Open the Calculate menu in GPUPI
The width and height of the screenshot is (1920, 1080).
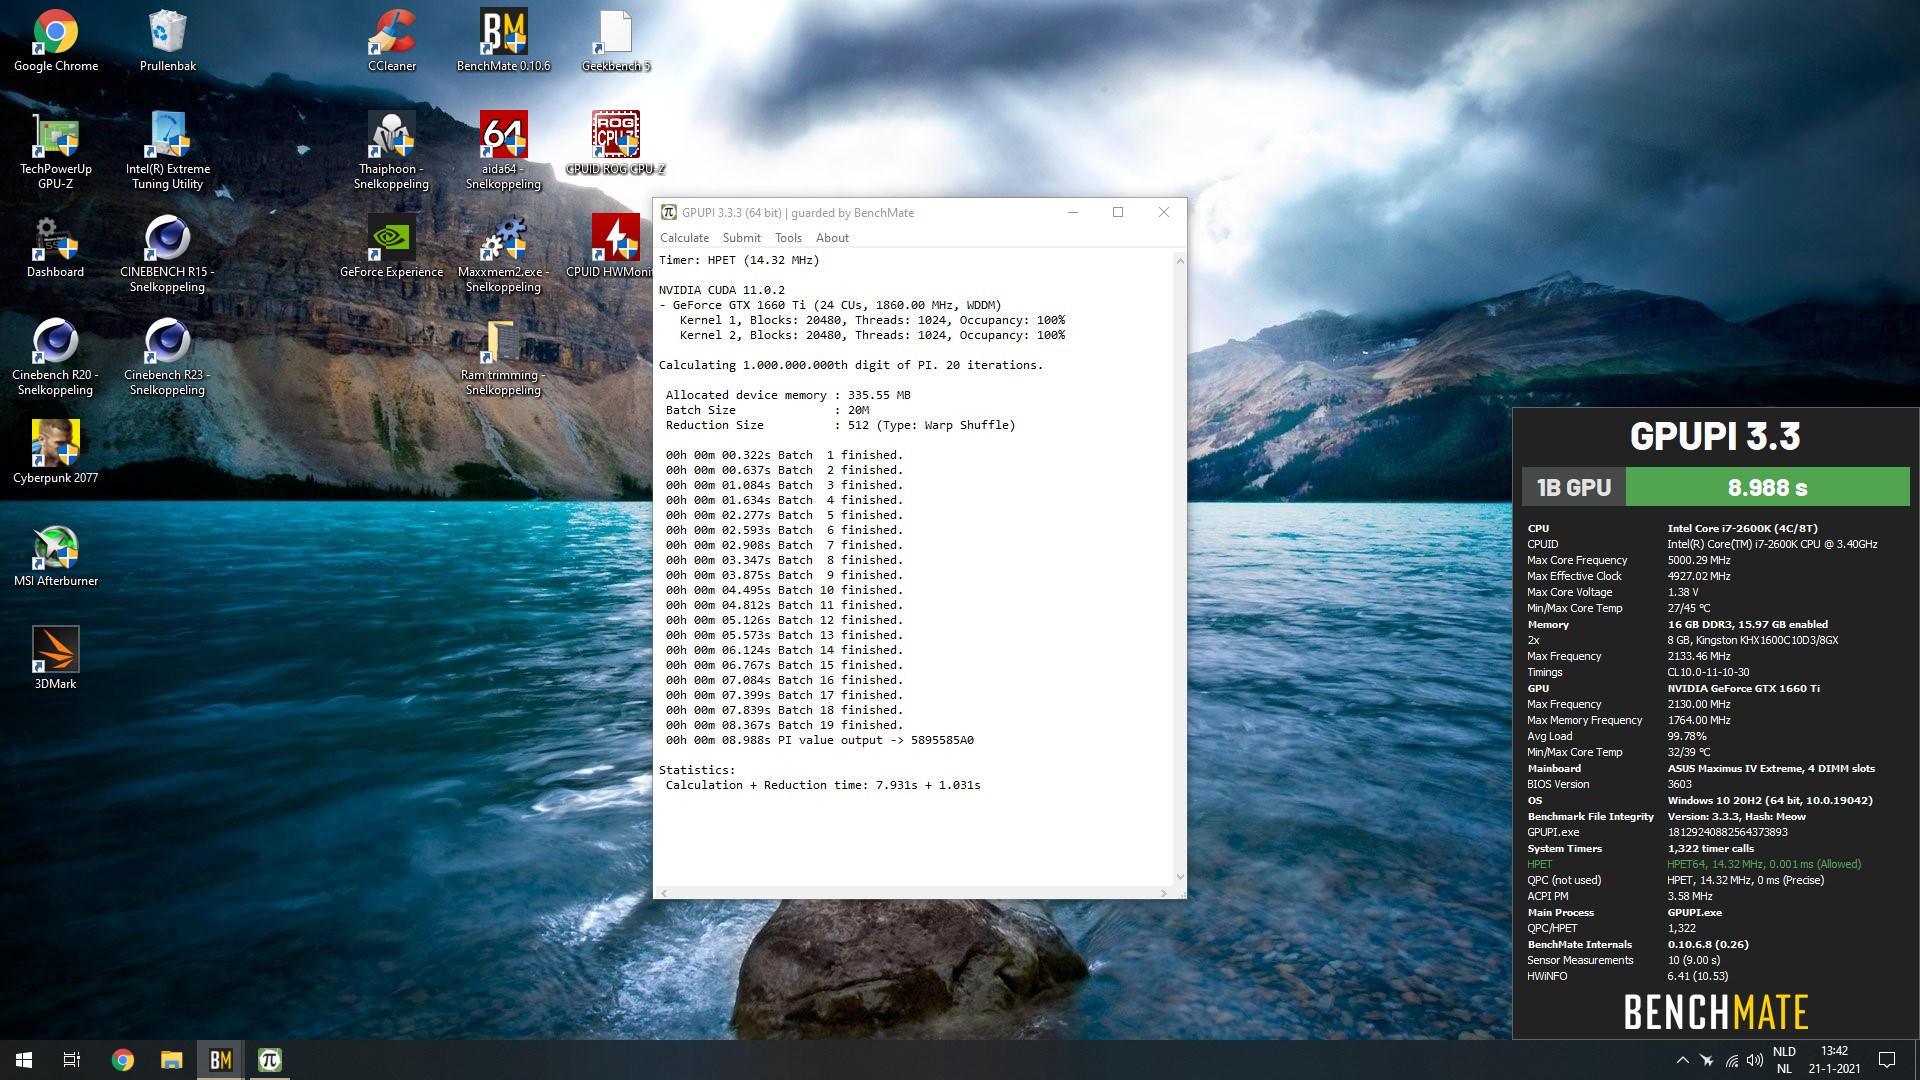click(x=684, y=238)
